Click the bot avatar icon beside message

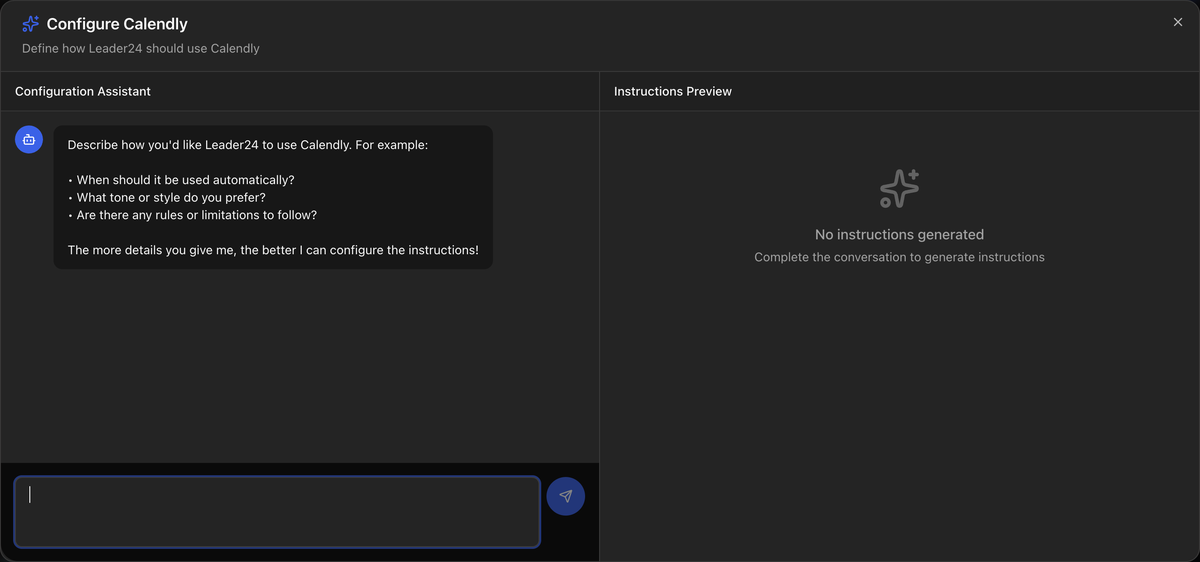click(x=29, y=140)
